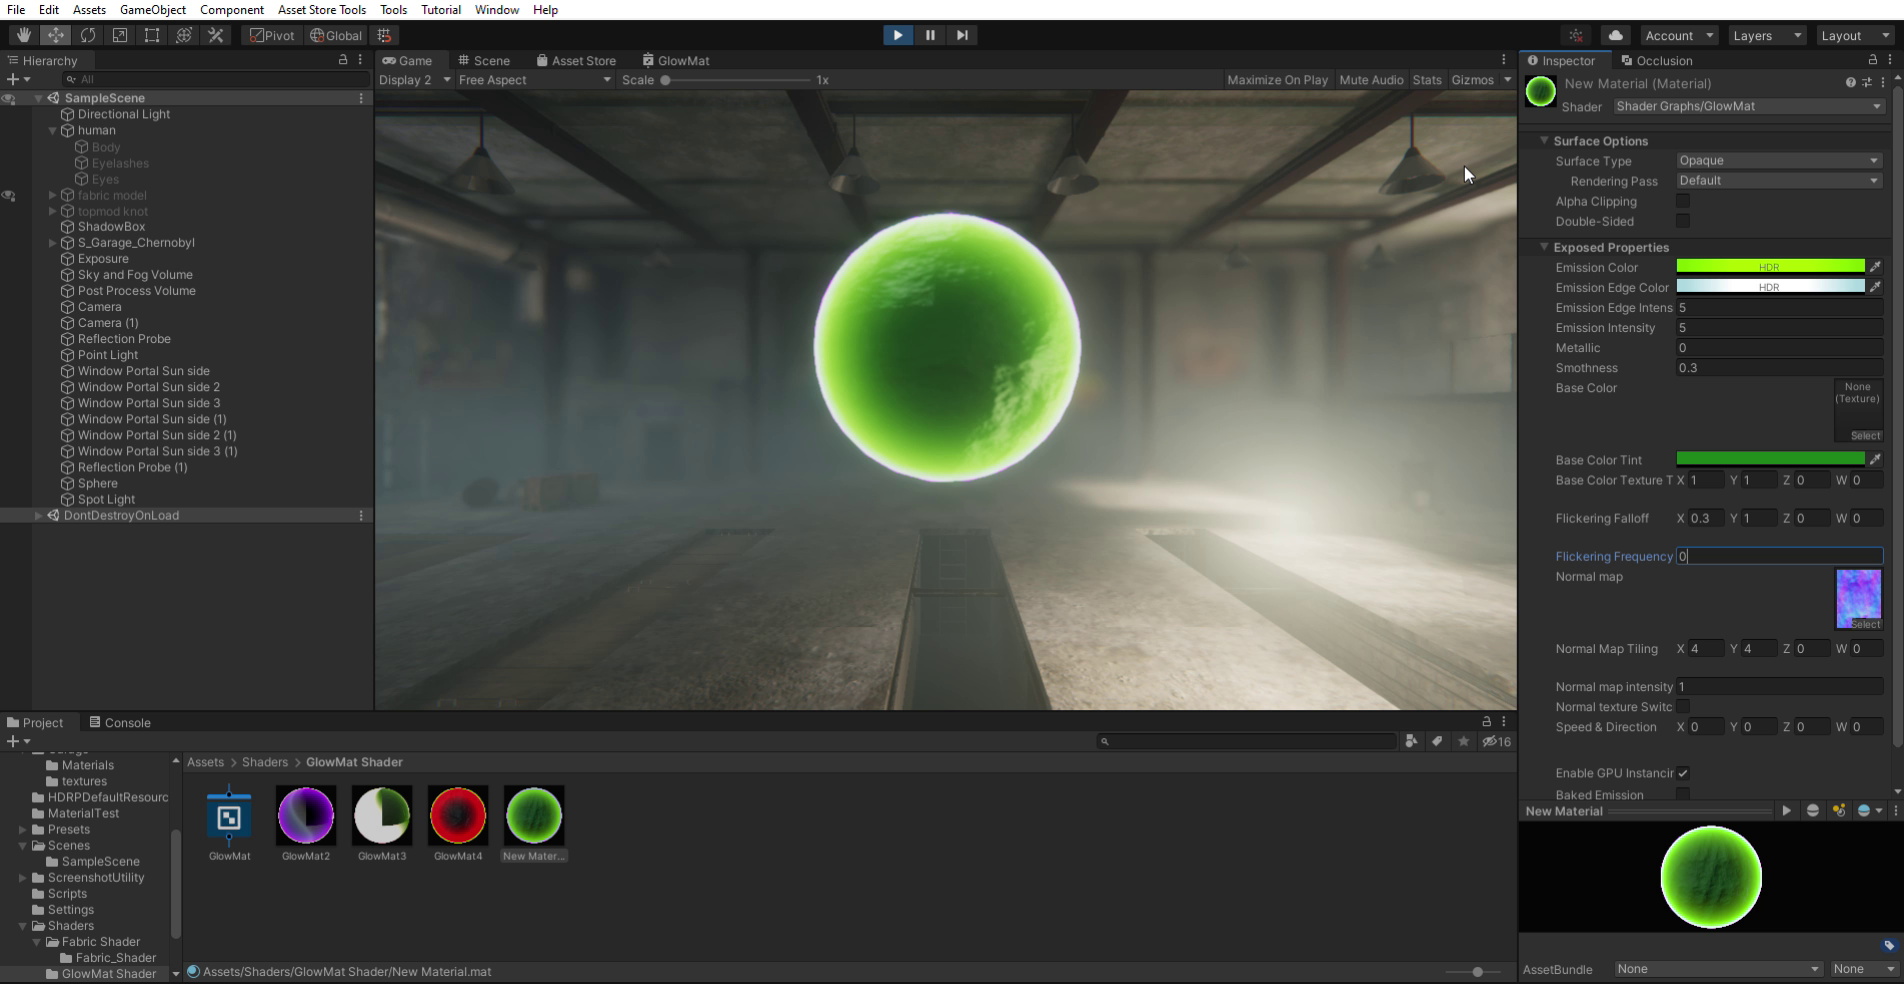The height and width of the screenshot is (984, 1904).
Task: Select the Scale tool
Action: pos(119,35)
